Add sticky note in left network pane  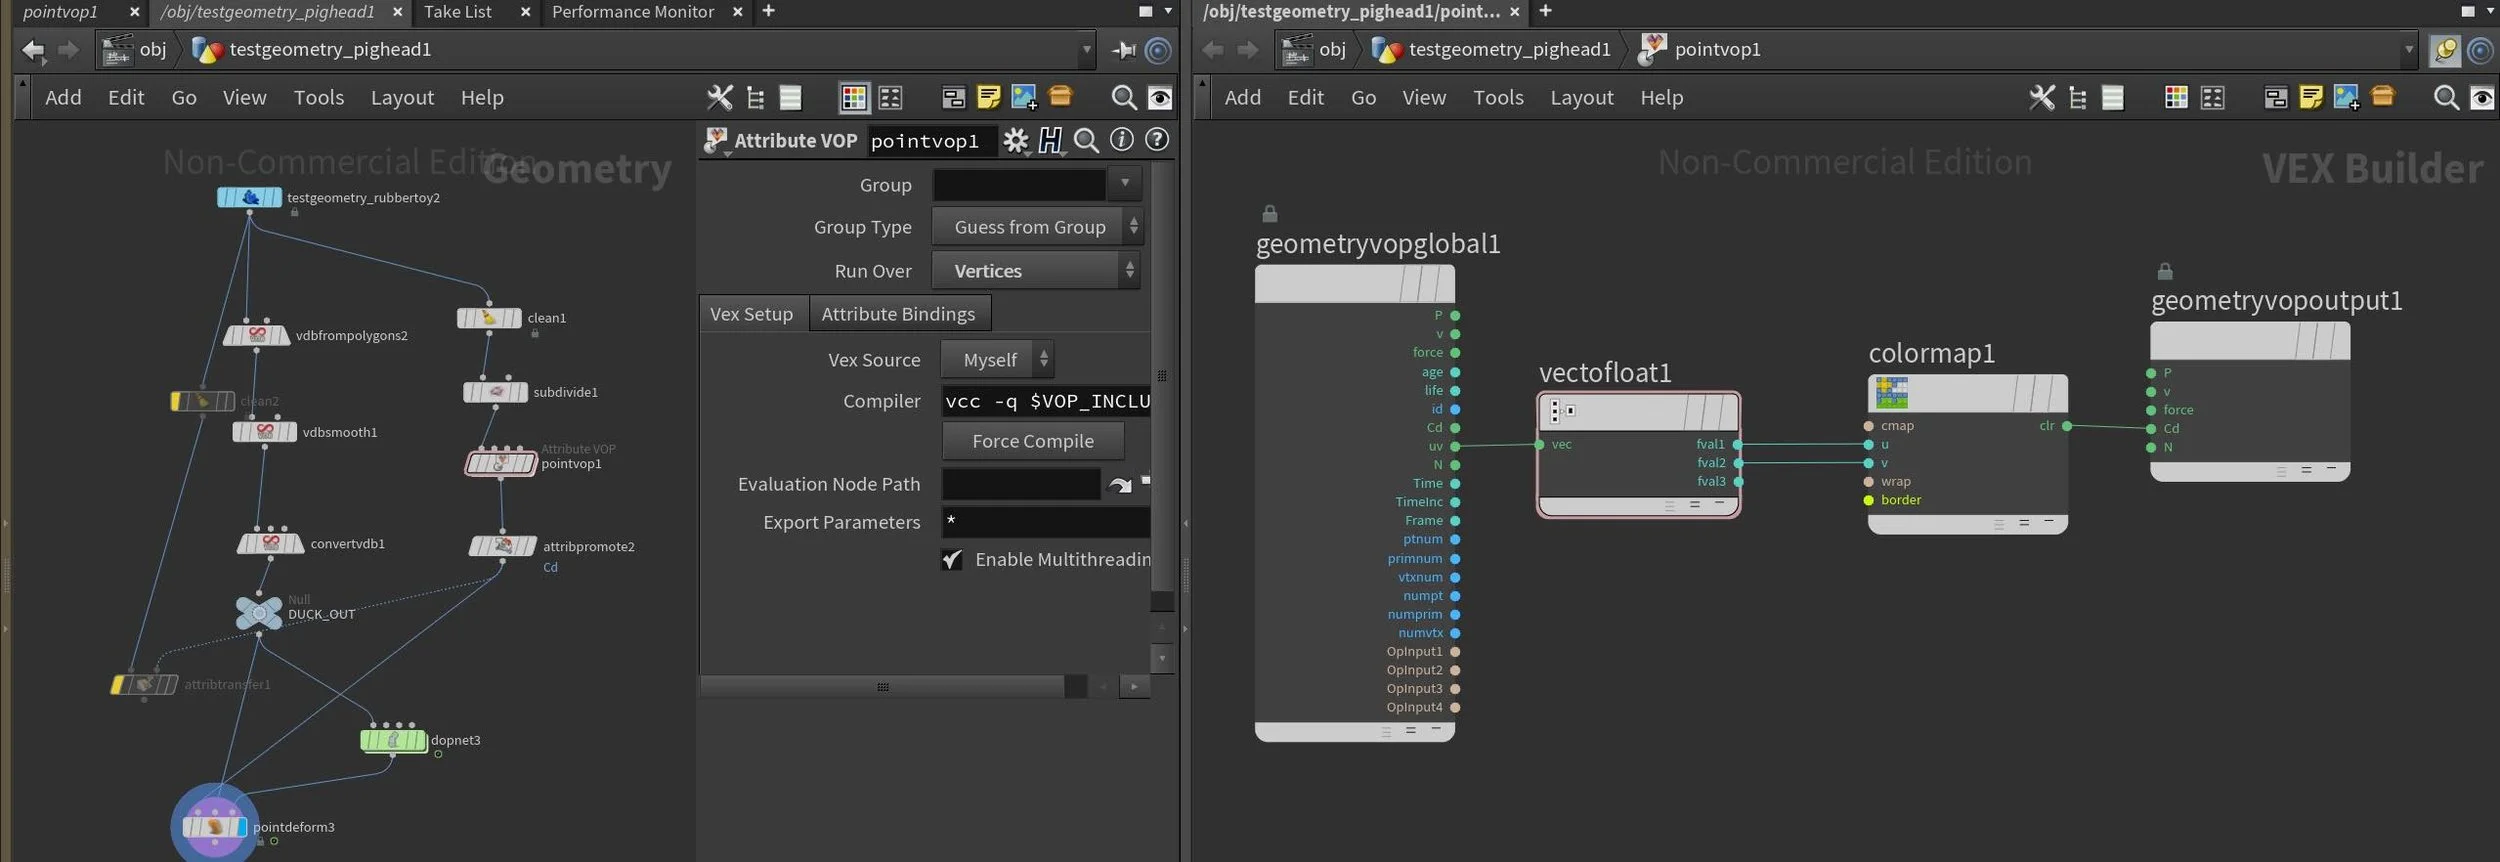point(988,97)
